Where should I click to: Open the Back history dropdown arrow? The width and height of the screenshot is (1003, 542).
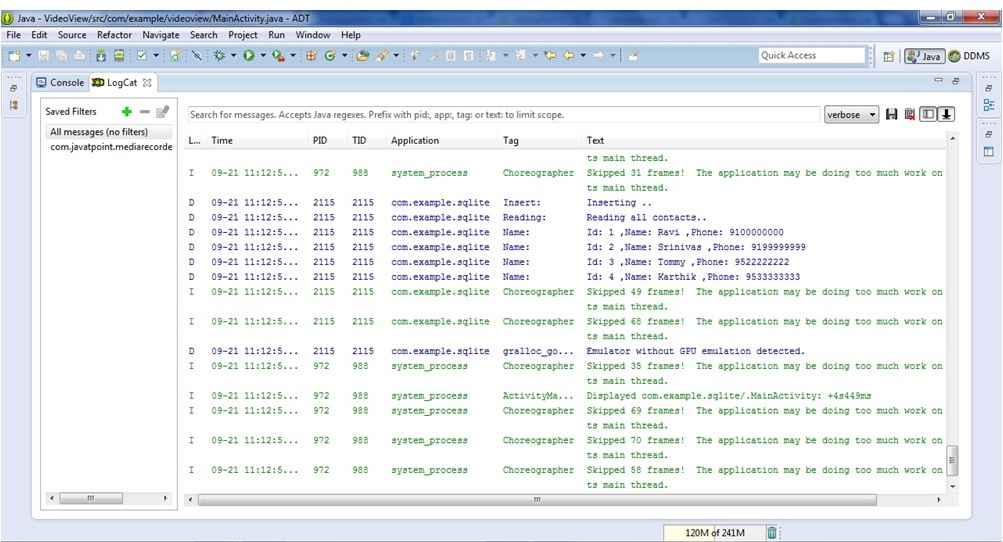point(583,56)
